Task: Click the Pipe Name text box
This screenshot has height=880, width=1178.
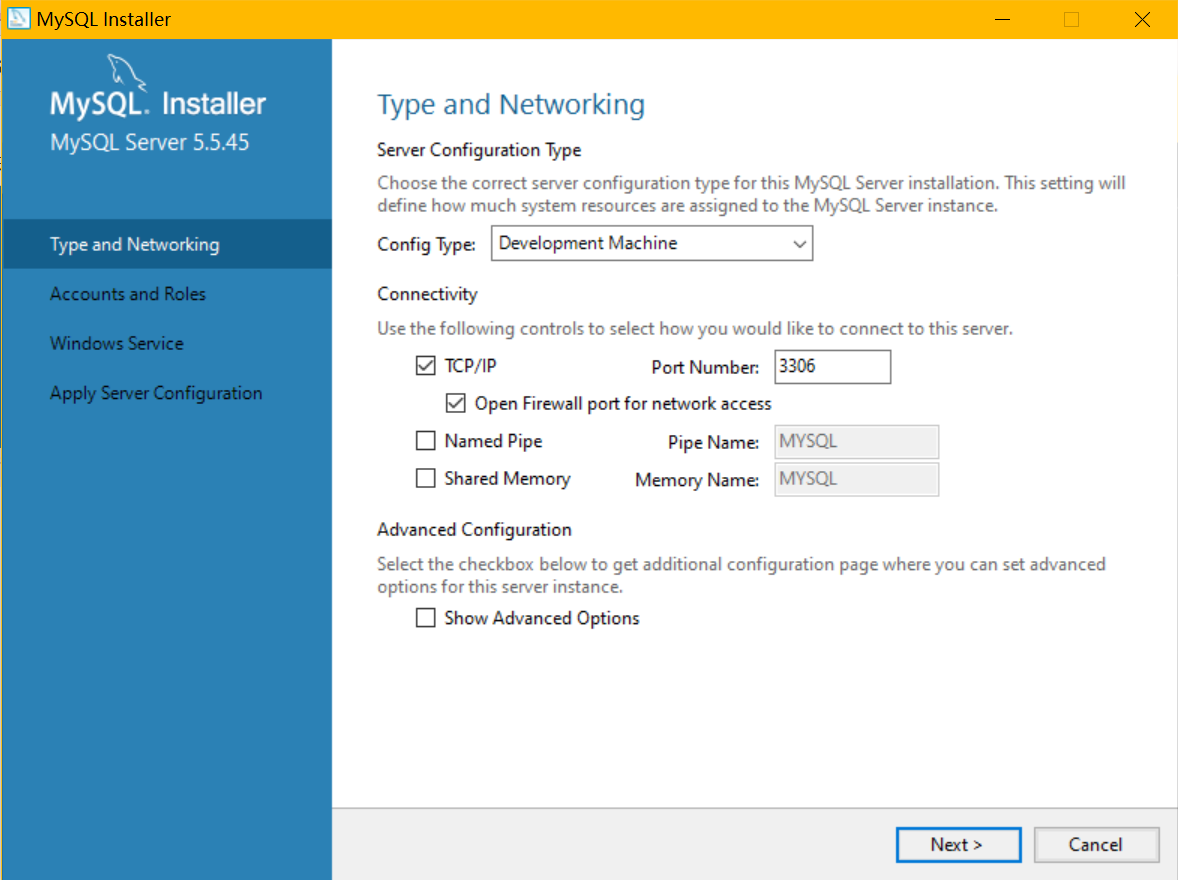Action: 856,442
